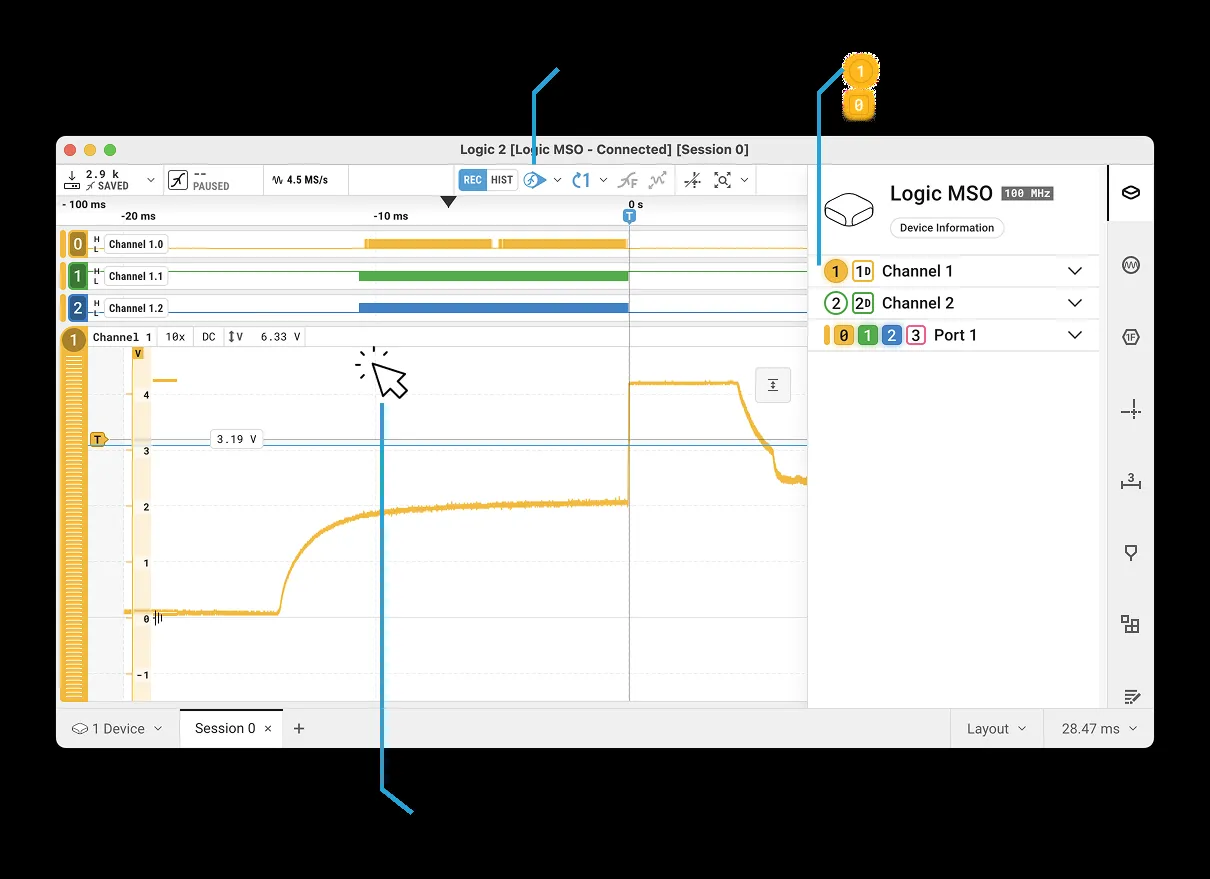Screen dimensions: 1210x879
Task: Start capture with the running-trigger play icon
Action: 535,180
